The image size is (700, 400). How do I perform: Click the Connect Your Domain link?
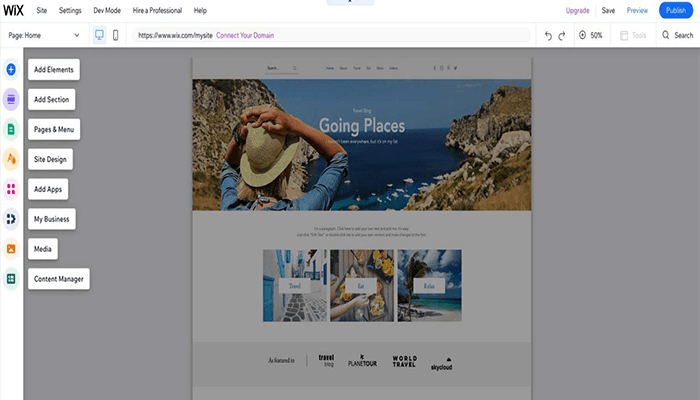coord(245,35)
